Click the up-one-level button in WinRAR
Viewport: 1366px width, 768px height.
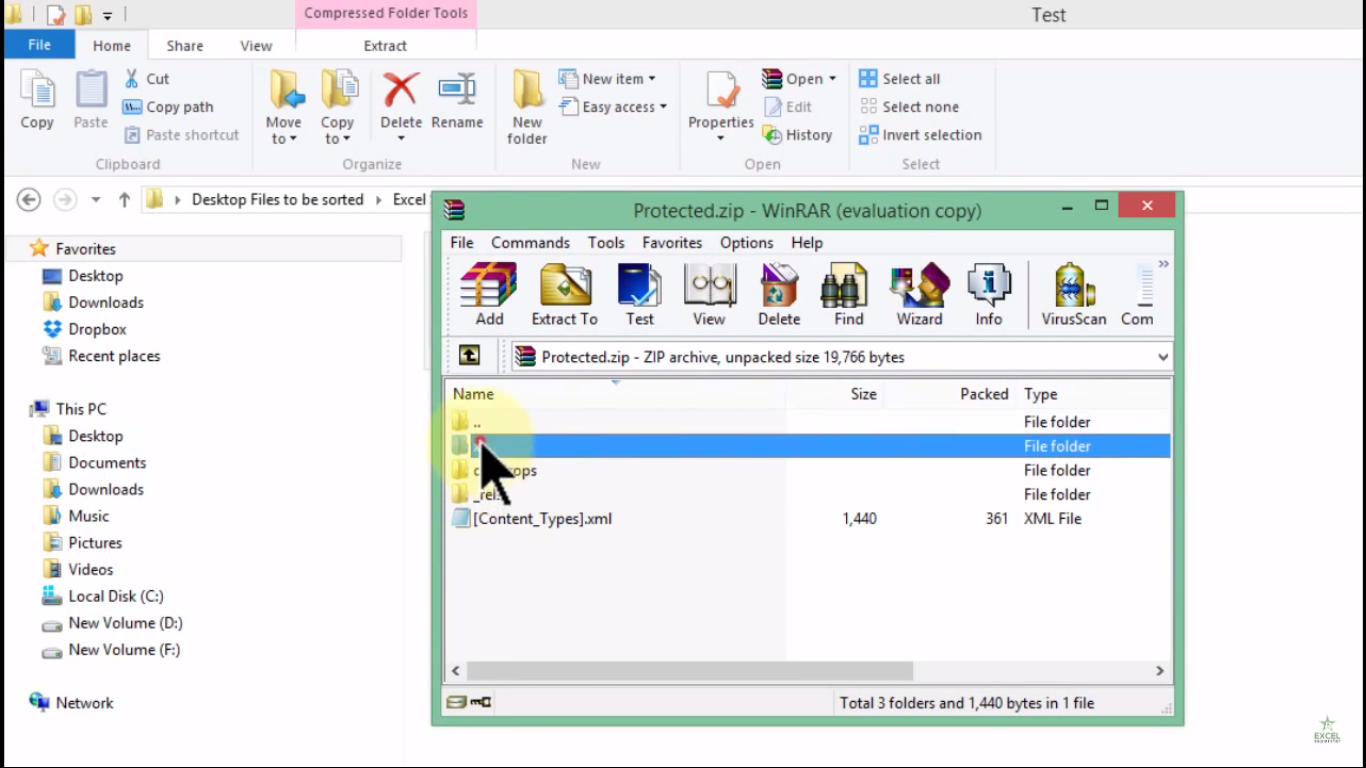[469, 355]
